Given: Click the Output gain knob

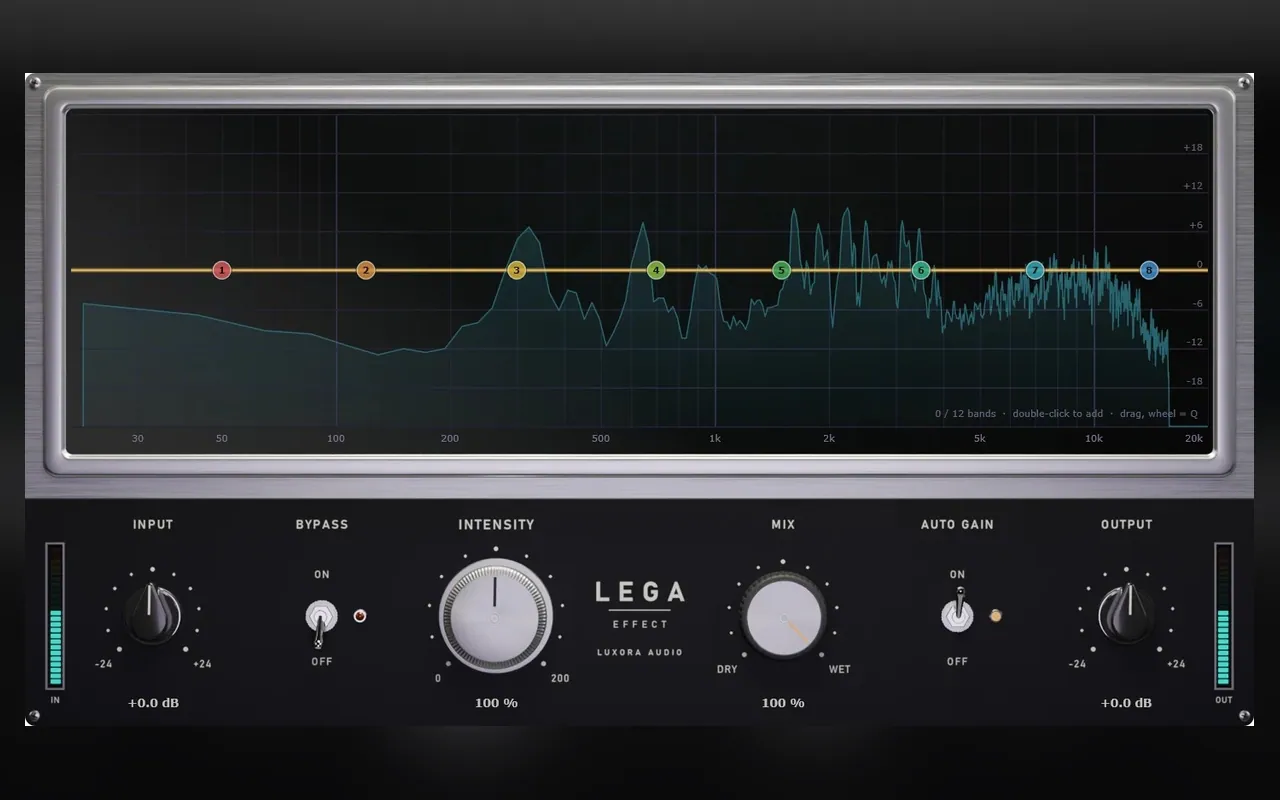Looking at the screenshot, I should (x=1126, y=615).
